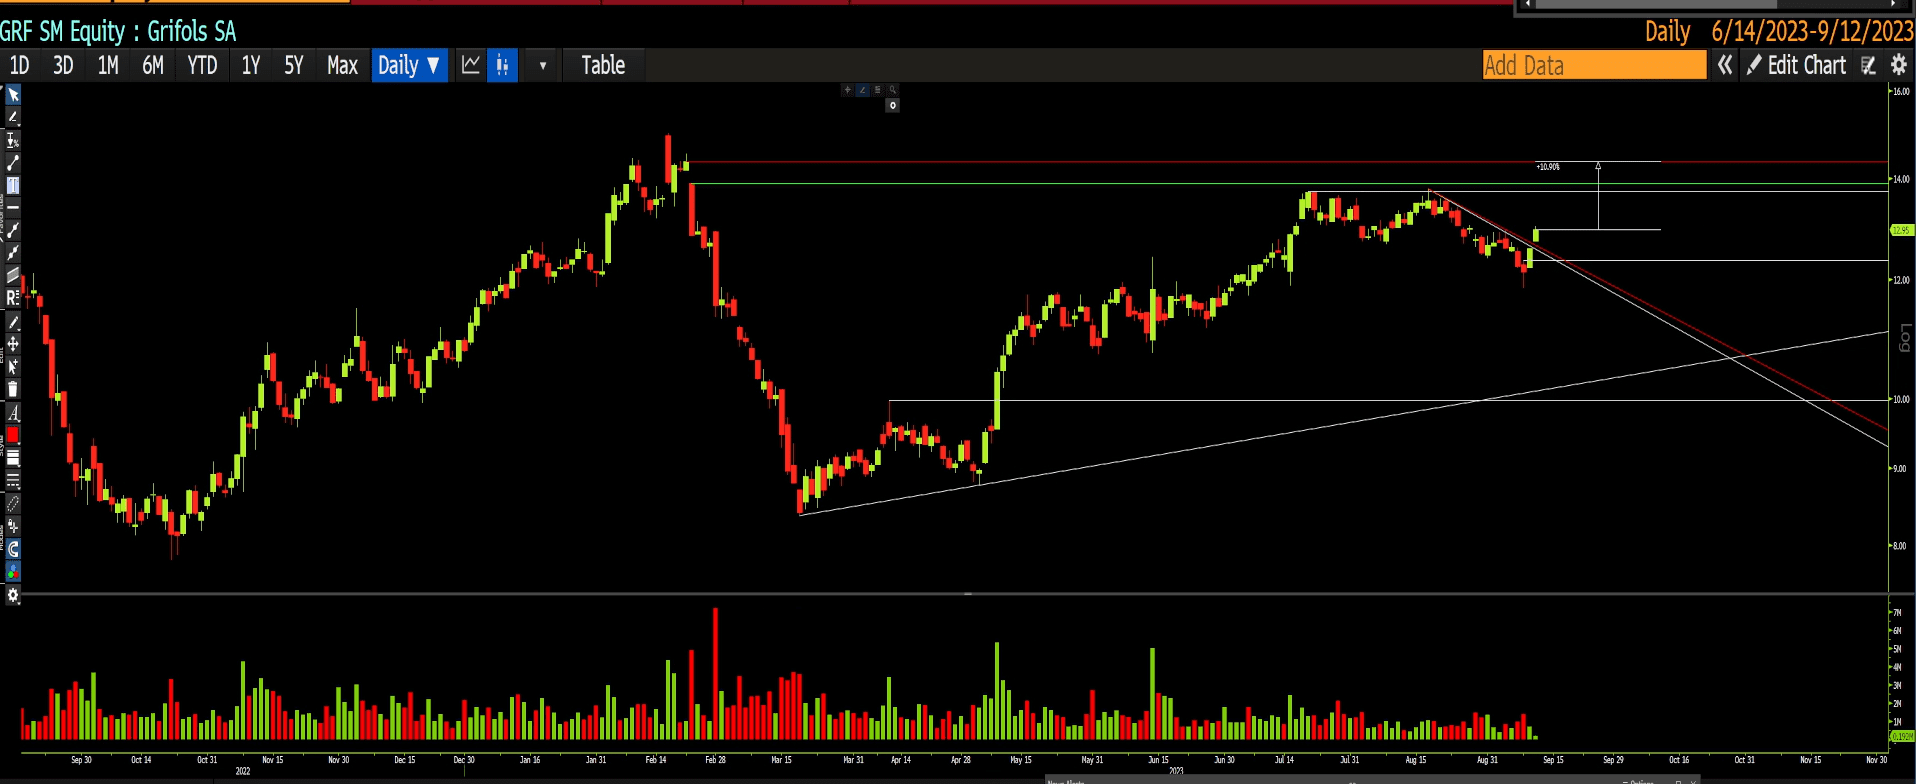The width and height of the screenshot is (1916, 784).
Task: Set range to 5Y
Action: pyautogui.click(x=294, y=66)
